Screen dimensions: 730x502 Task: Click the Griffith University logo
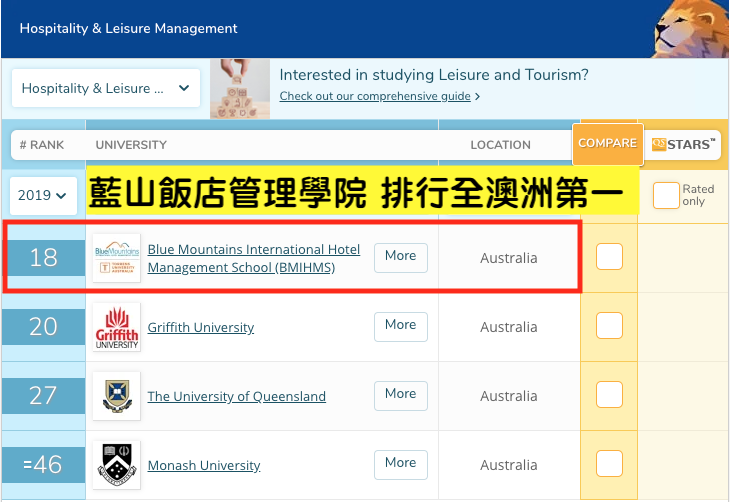click(116, 327)
